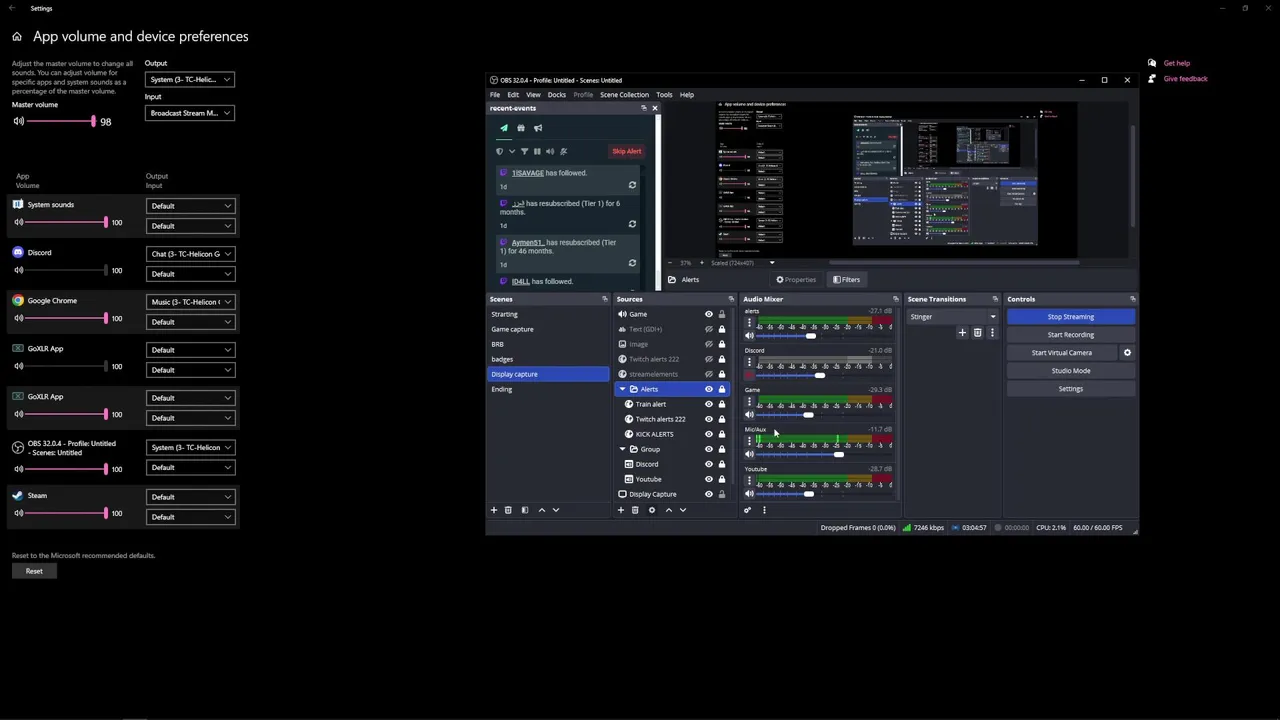Remove selected scene with trash icon

pos(508,510)
